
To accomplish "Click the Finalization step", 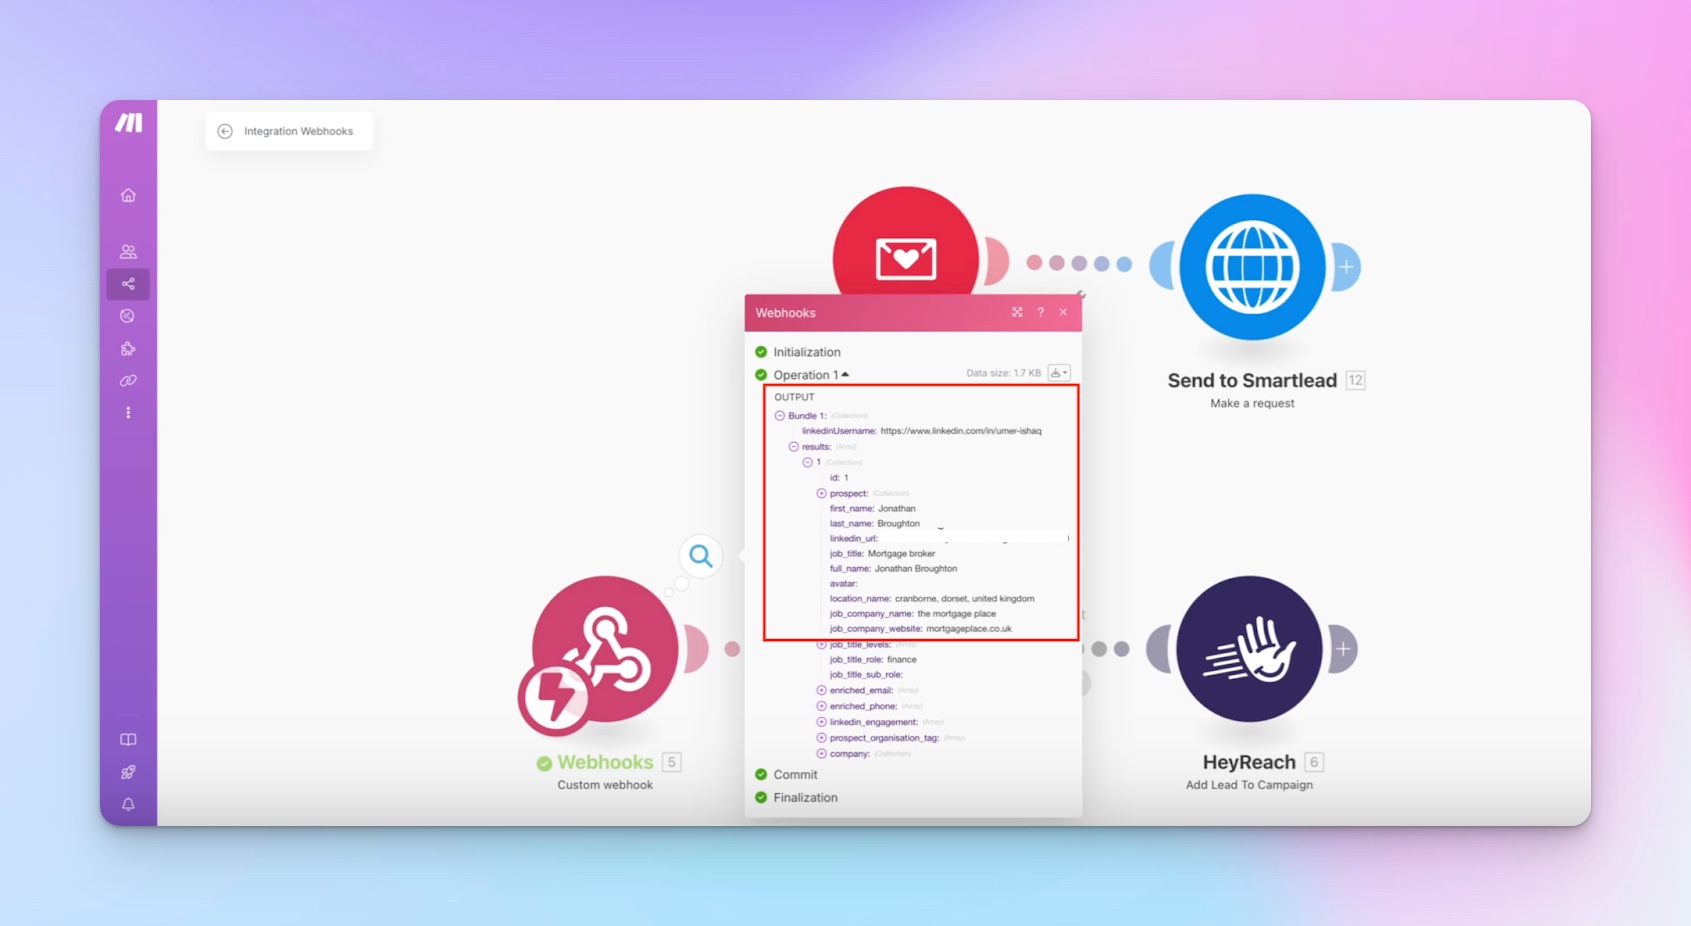I will click(805, 798).
